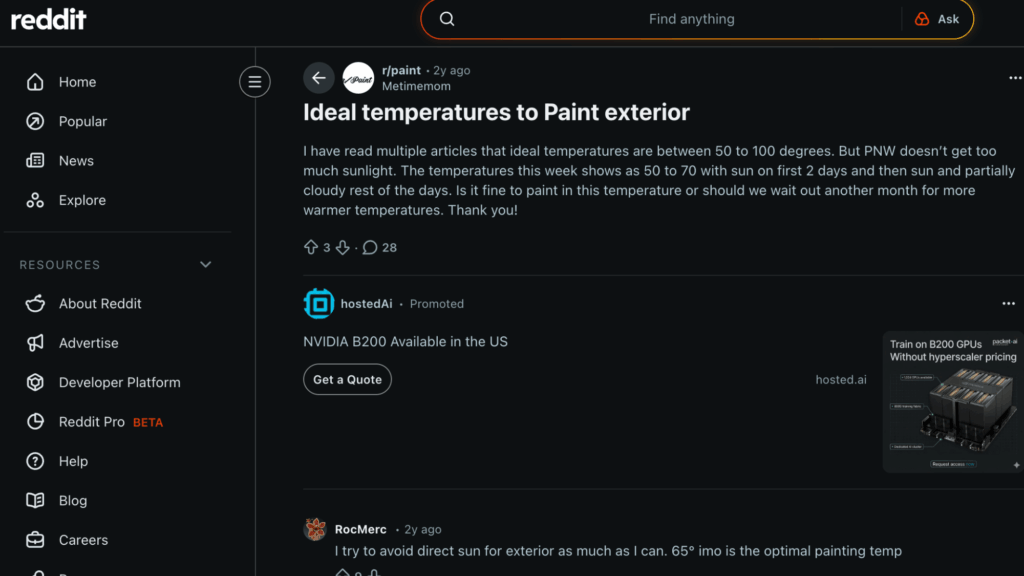
Task: Click the Reddit Pro icon in the sidebar
Action: point(33,421)
